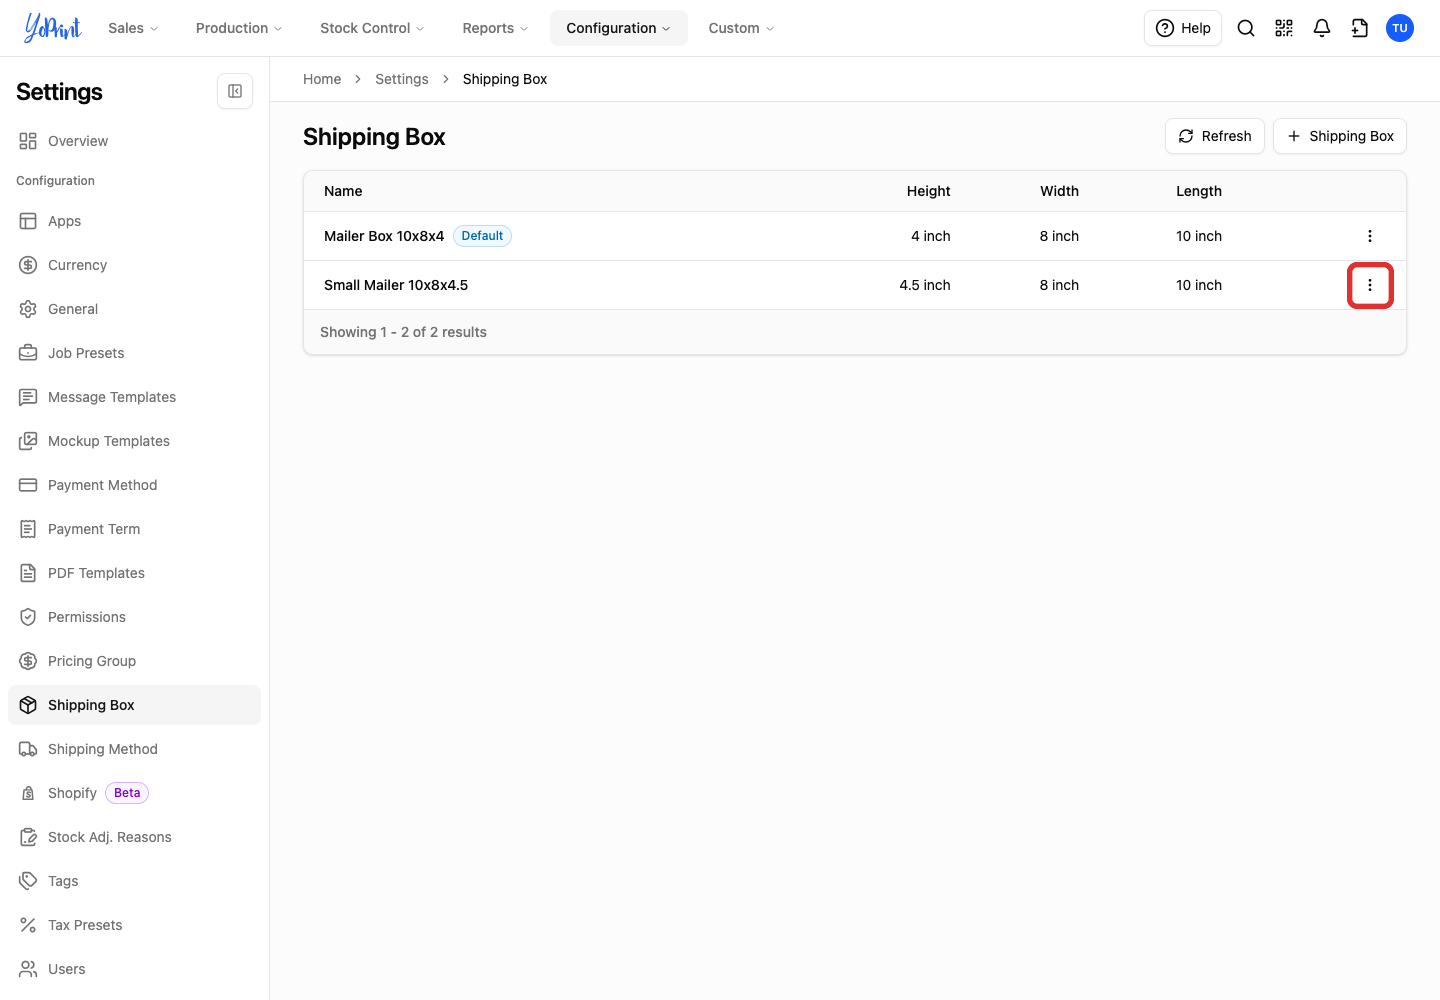Screen dimensions: 1440x1000
Task: Expand the Configuration menu
Action: [x=618, y=28]
